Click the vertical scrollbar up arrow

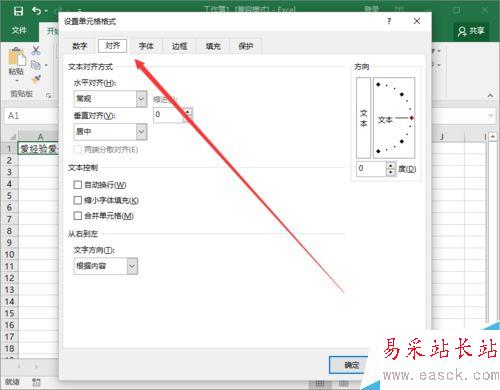(493, 137)
